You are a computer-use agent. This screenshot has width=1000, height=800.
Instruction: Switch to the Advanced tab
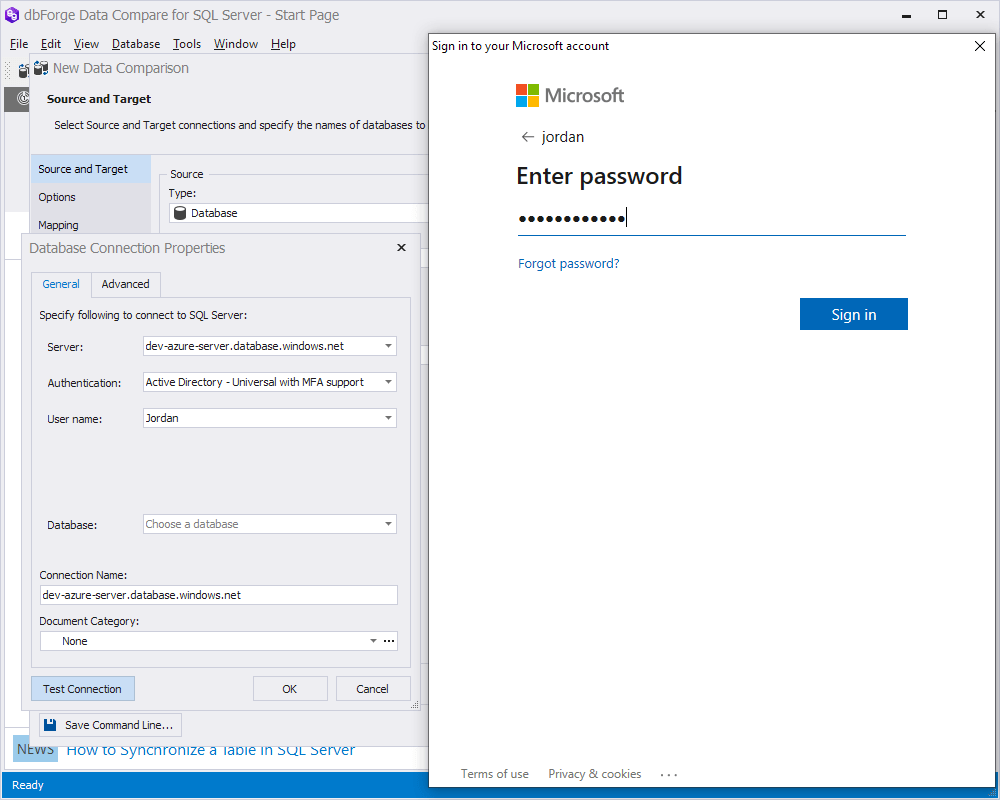124,284
